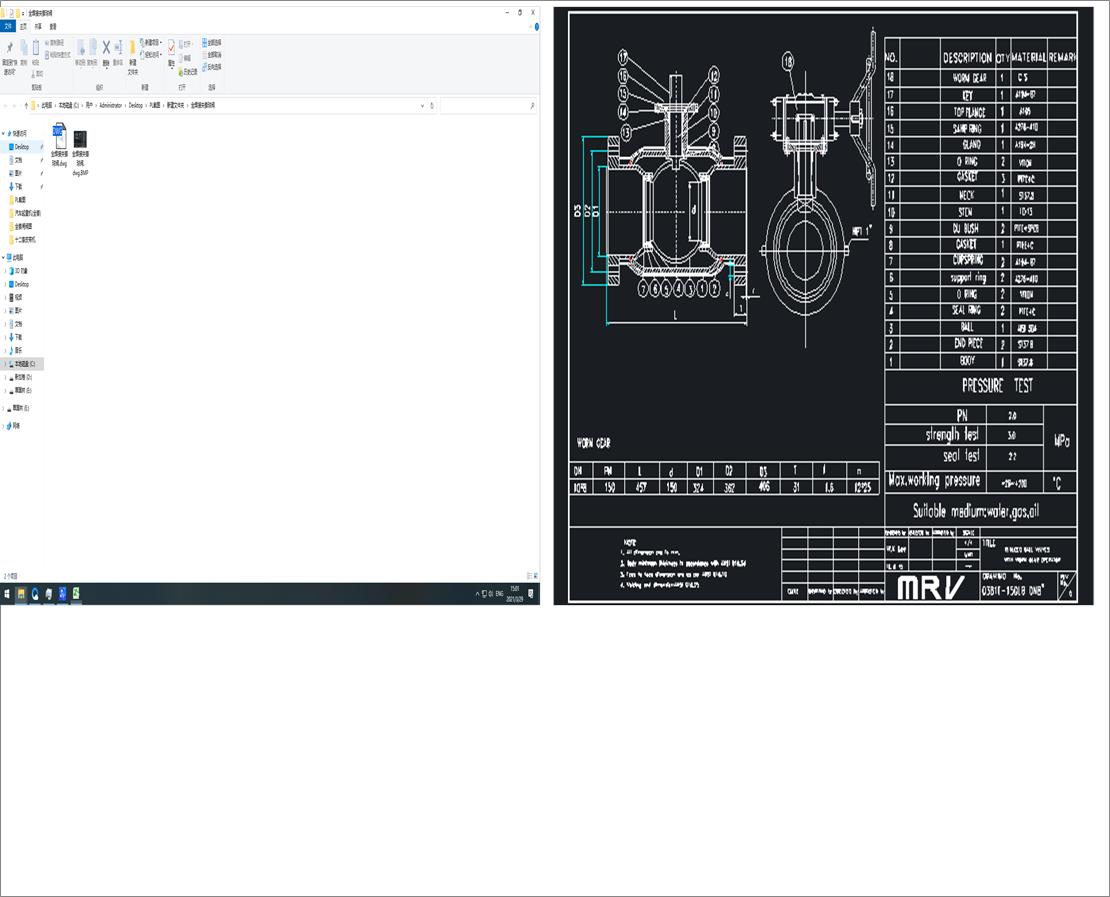The height and width of the screenshot is (897, 1110).
Task: Click Select all in the ribbon
Action: click(x=212, y=42)
